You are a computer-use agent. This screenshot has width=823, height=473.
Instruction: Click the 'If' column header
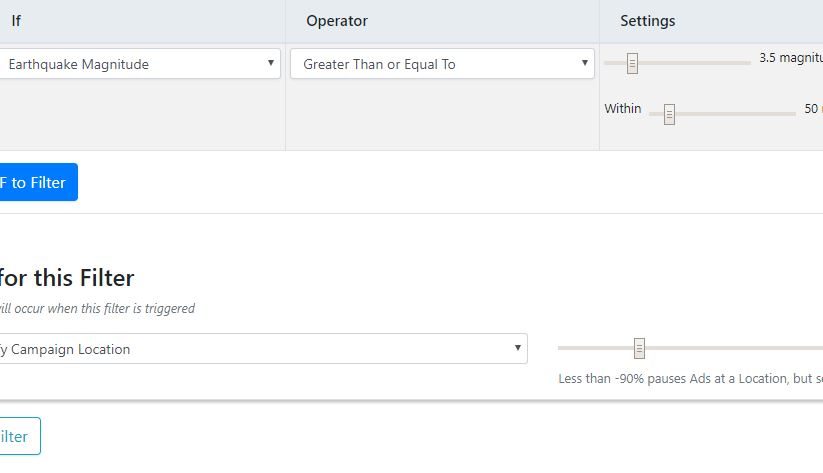point(16,21)
